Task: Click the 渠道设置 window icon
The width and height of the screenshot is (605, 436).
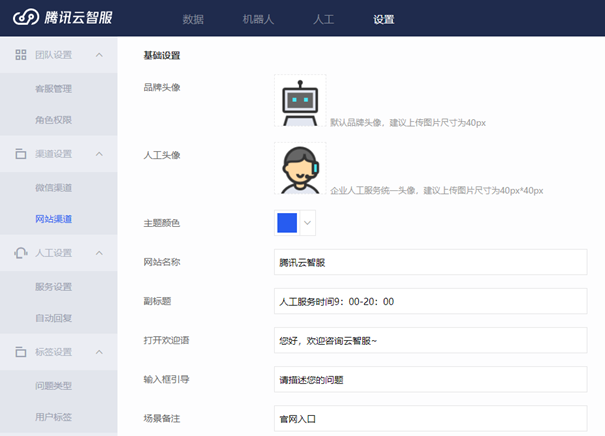Action: [21, 154]
